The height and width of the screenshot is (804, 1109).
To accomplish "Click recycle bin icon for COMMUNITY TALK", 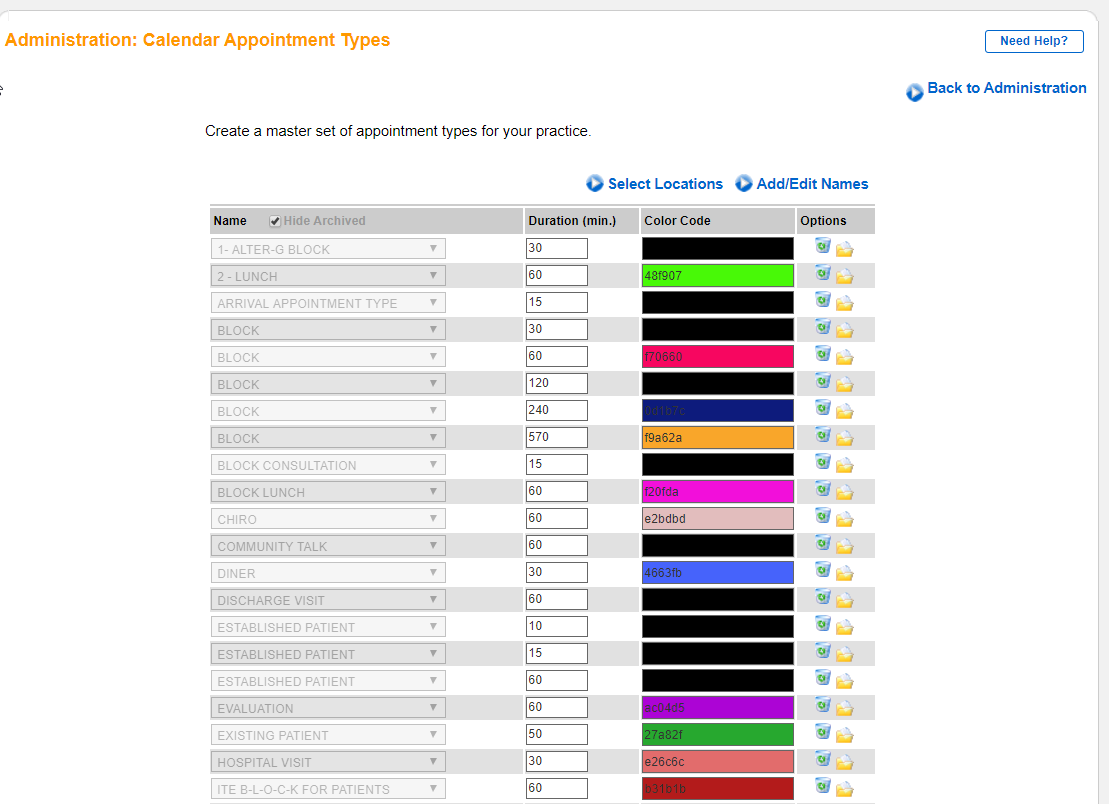I will click(822, 544).
